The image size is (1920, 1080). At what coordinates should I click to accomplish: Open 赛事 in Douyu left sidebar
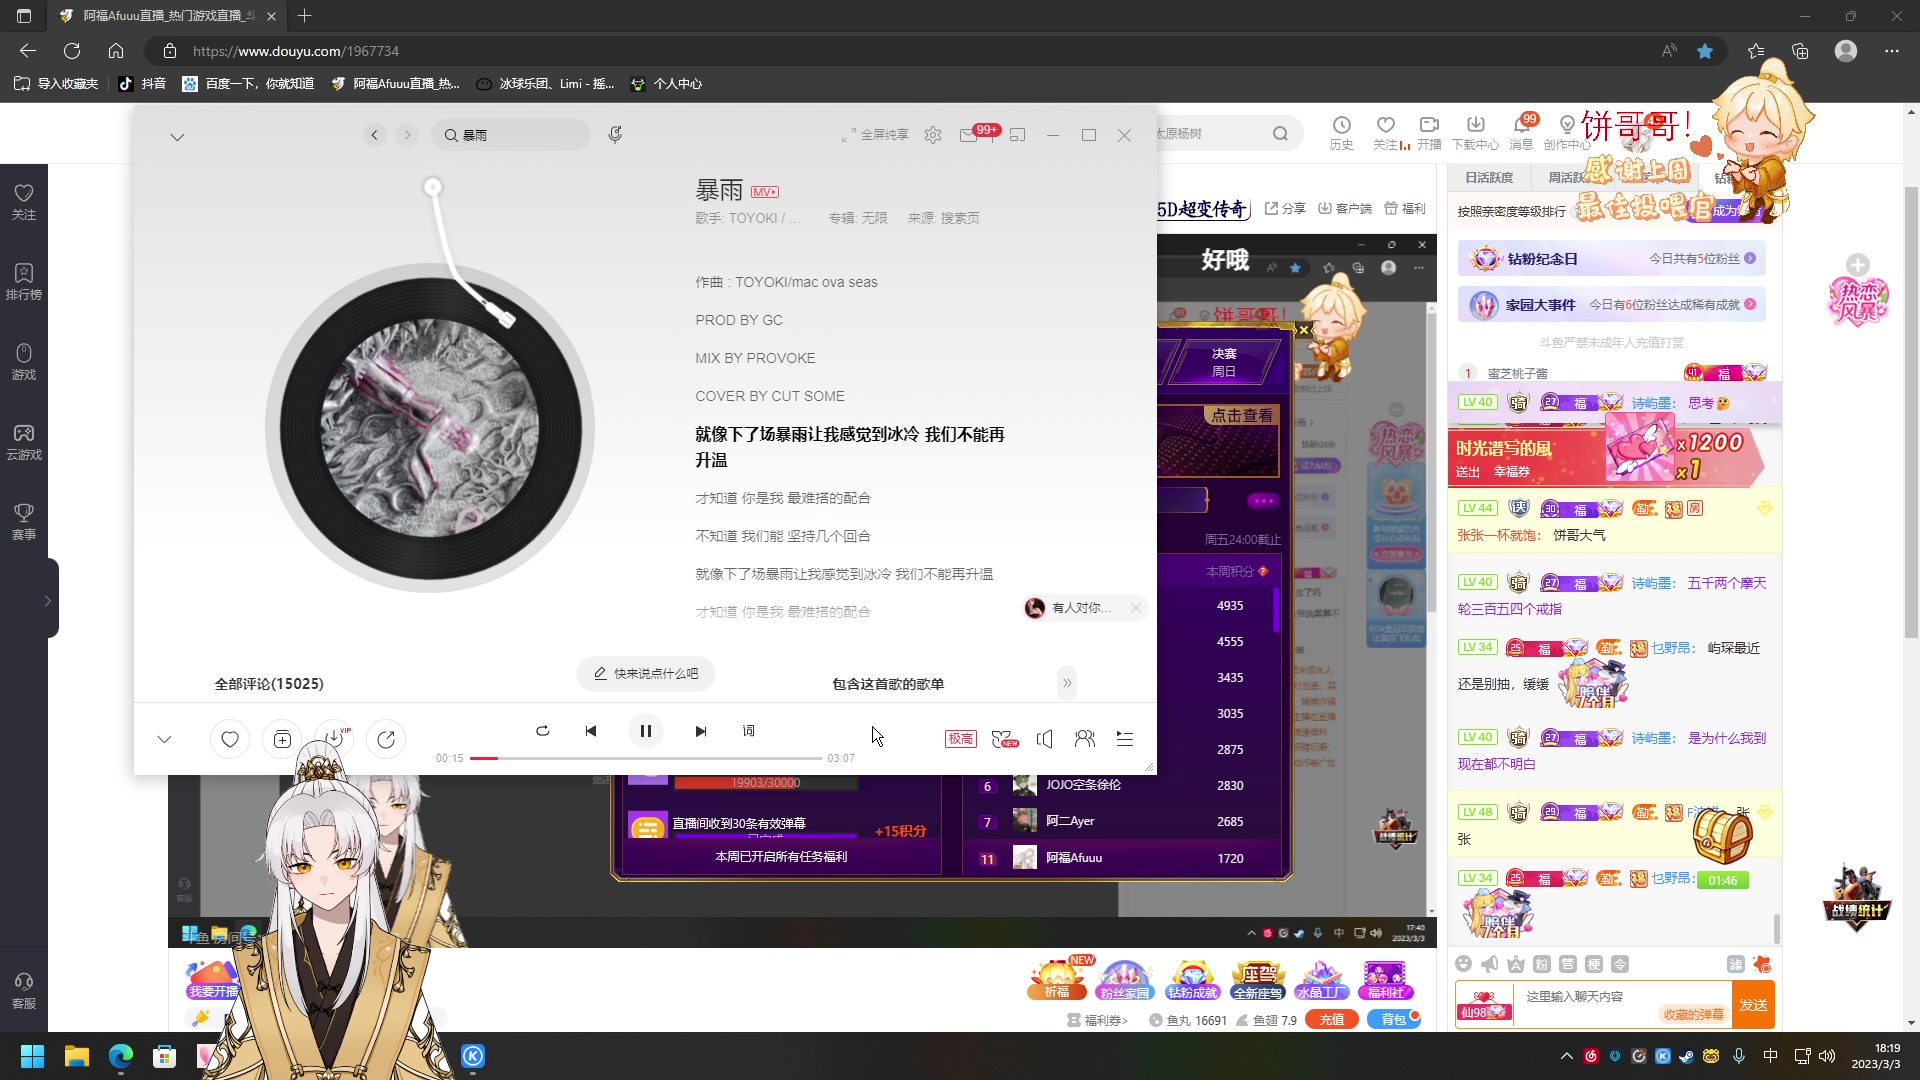(24, 521)
